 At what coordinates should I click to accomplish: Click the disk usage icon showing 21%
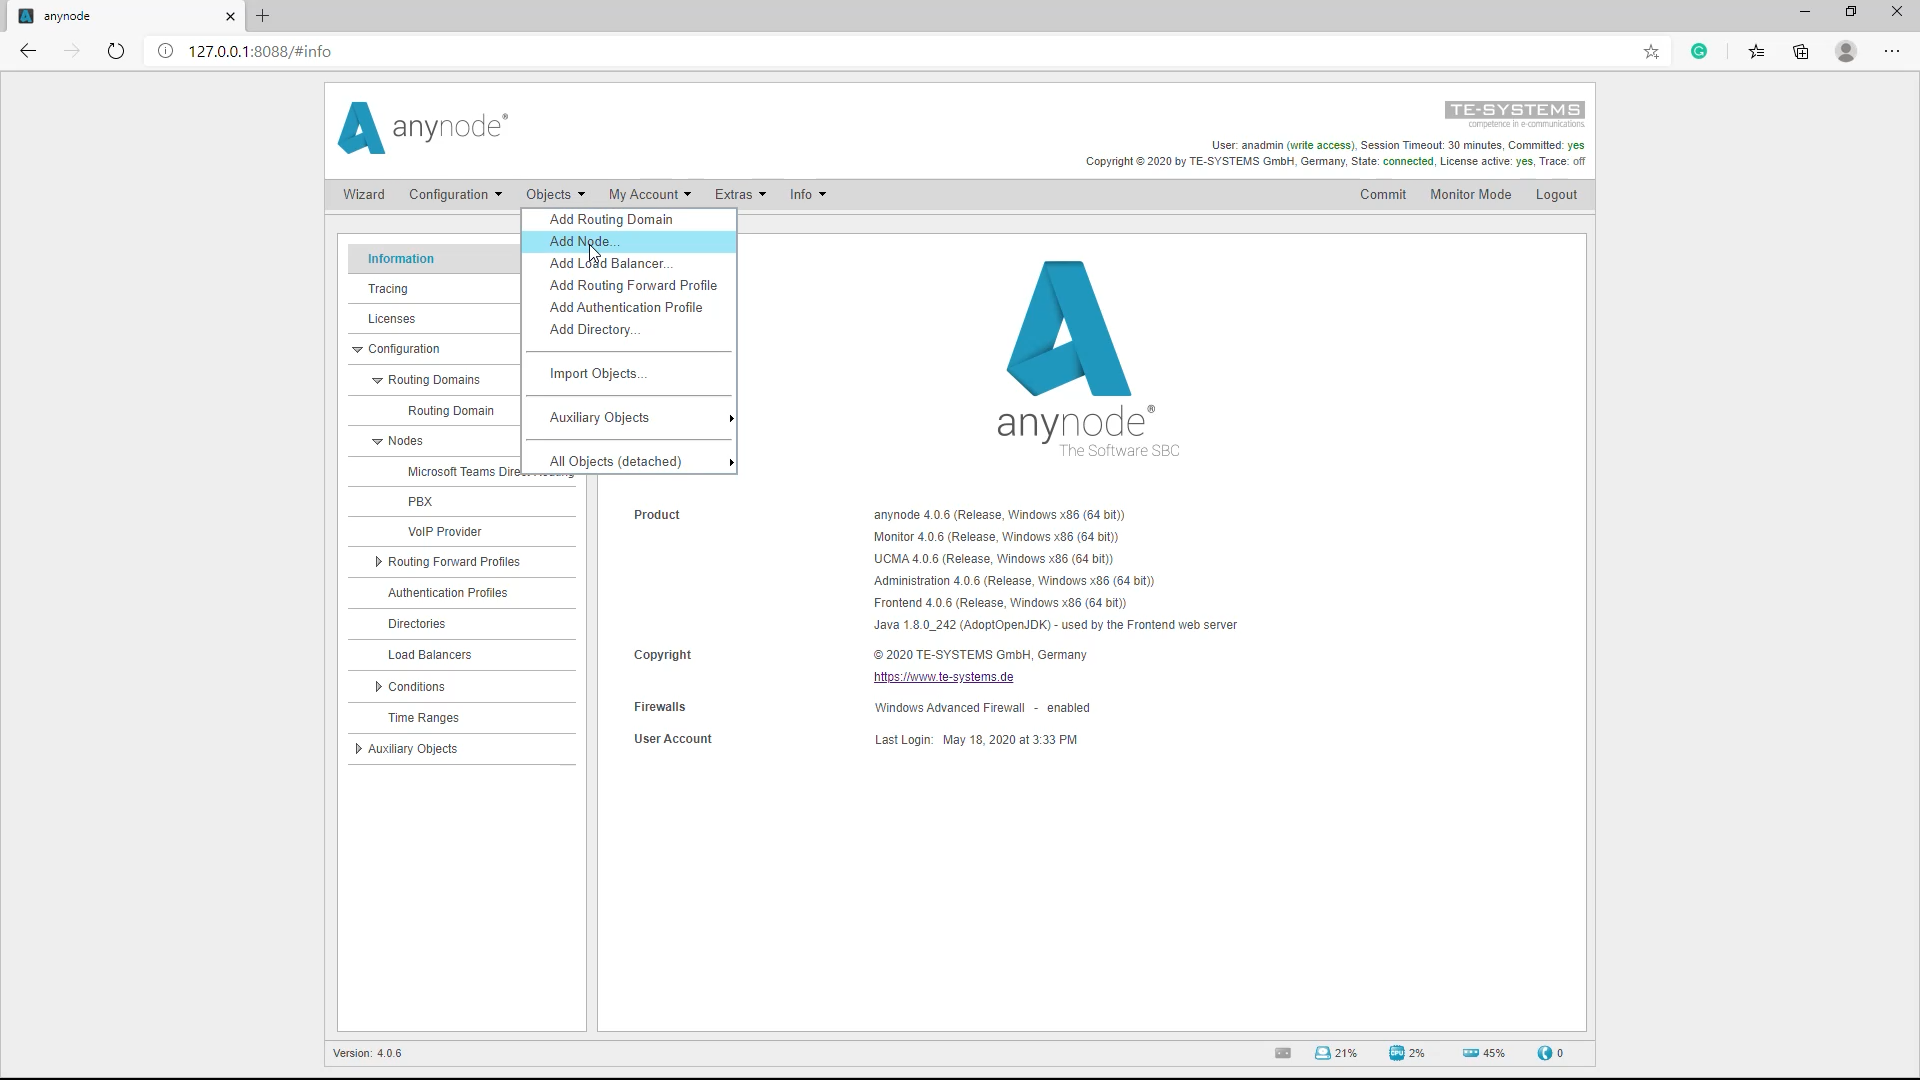(x=1322, y=1053)
